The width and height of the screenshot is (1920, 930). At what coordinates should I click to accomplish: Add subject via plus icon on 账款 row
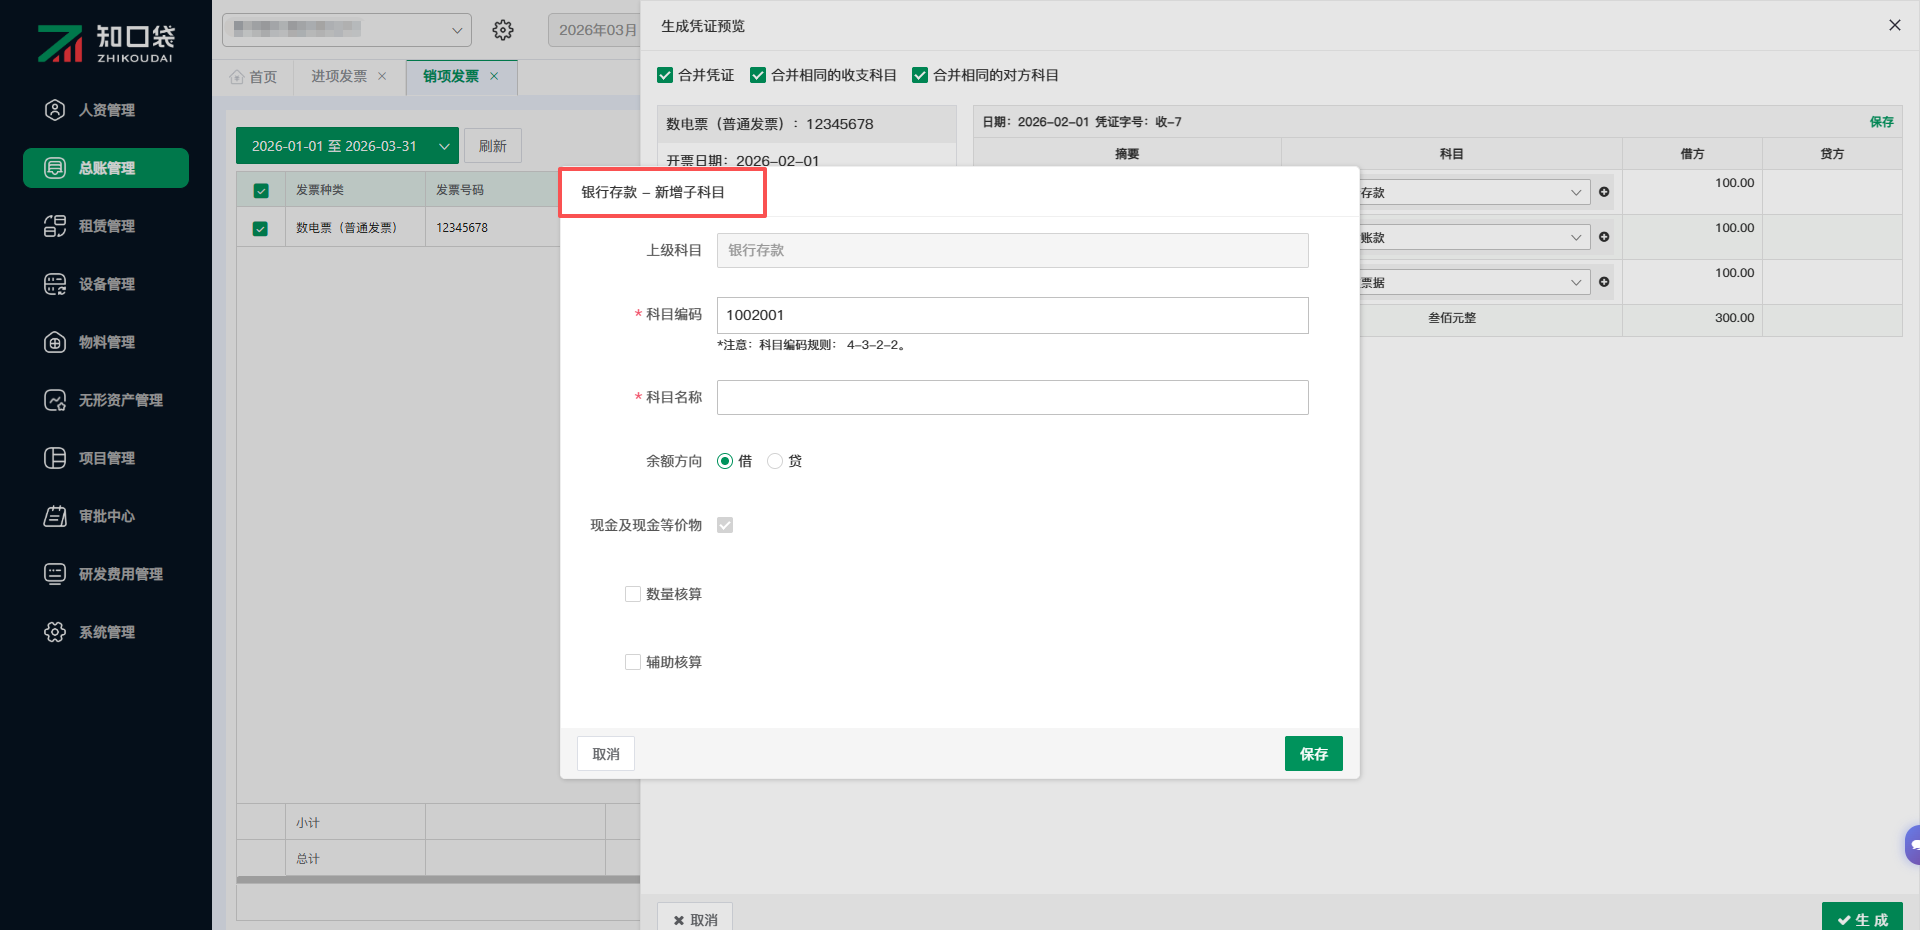[1604, 237]
